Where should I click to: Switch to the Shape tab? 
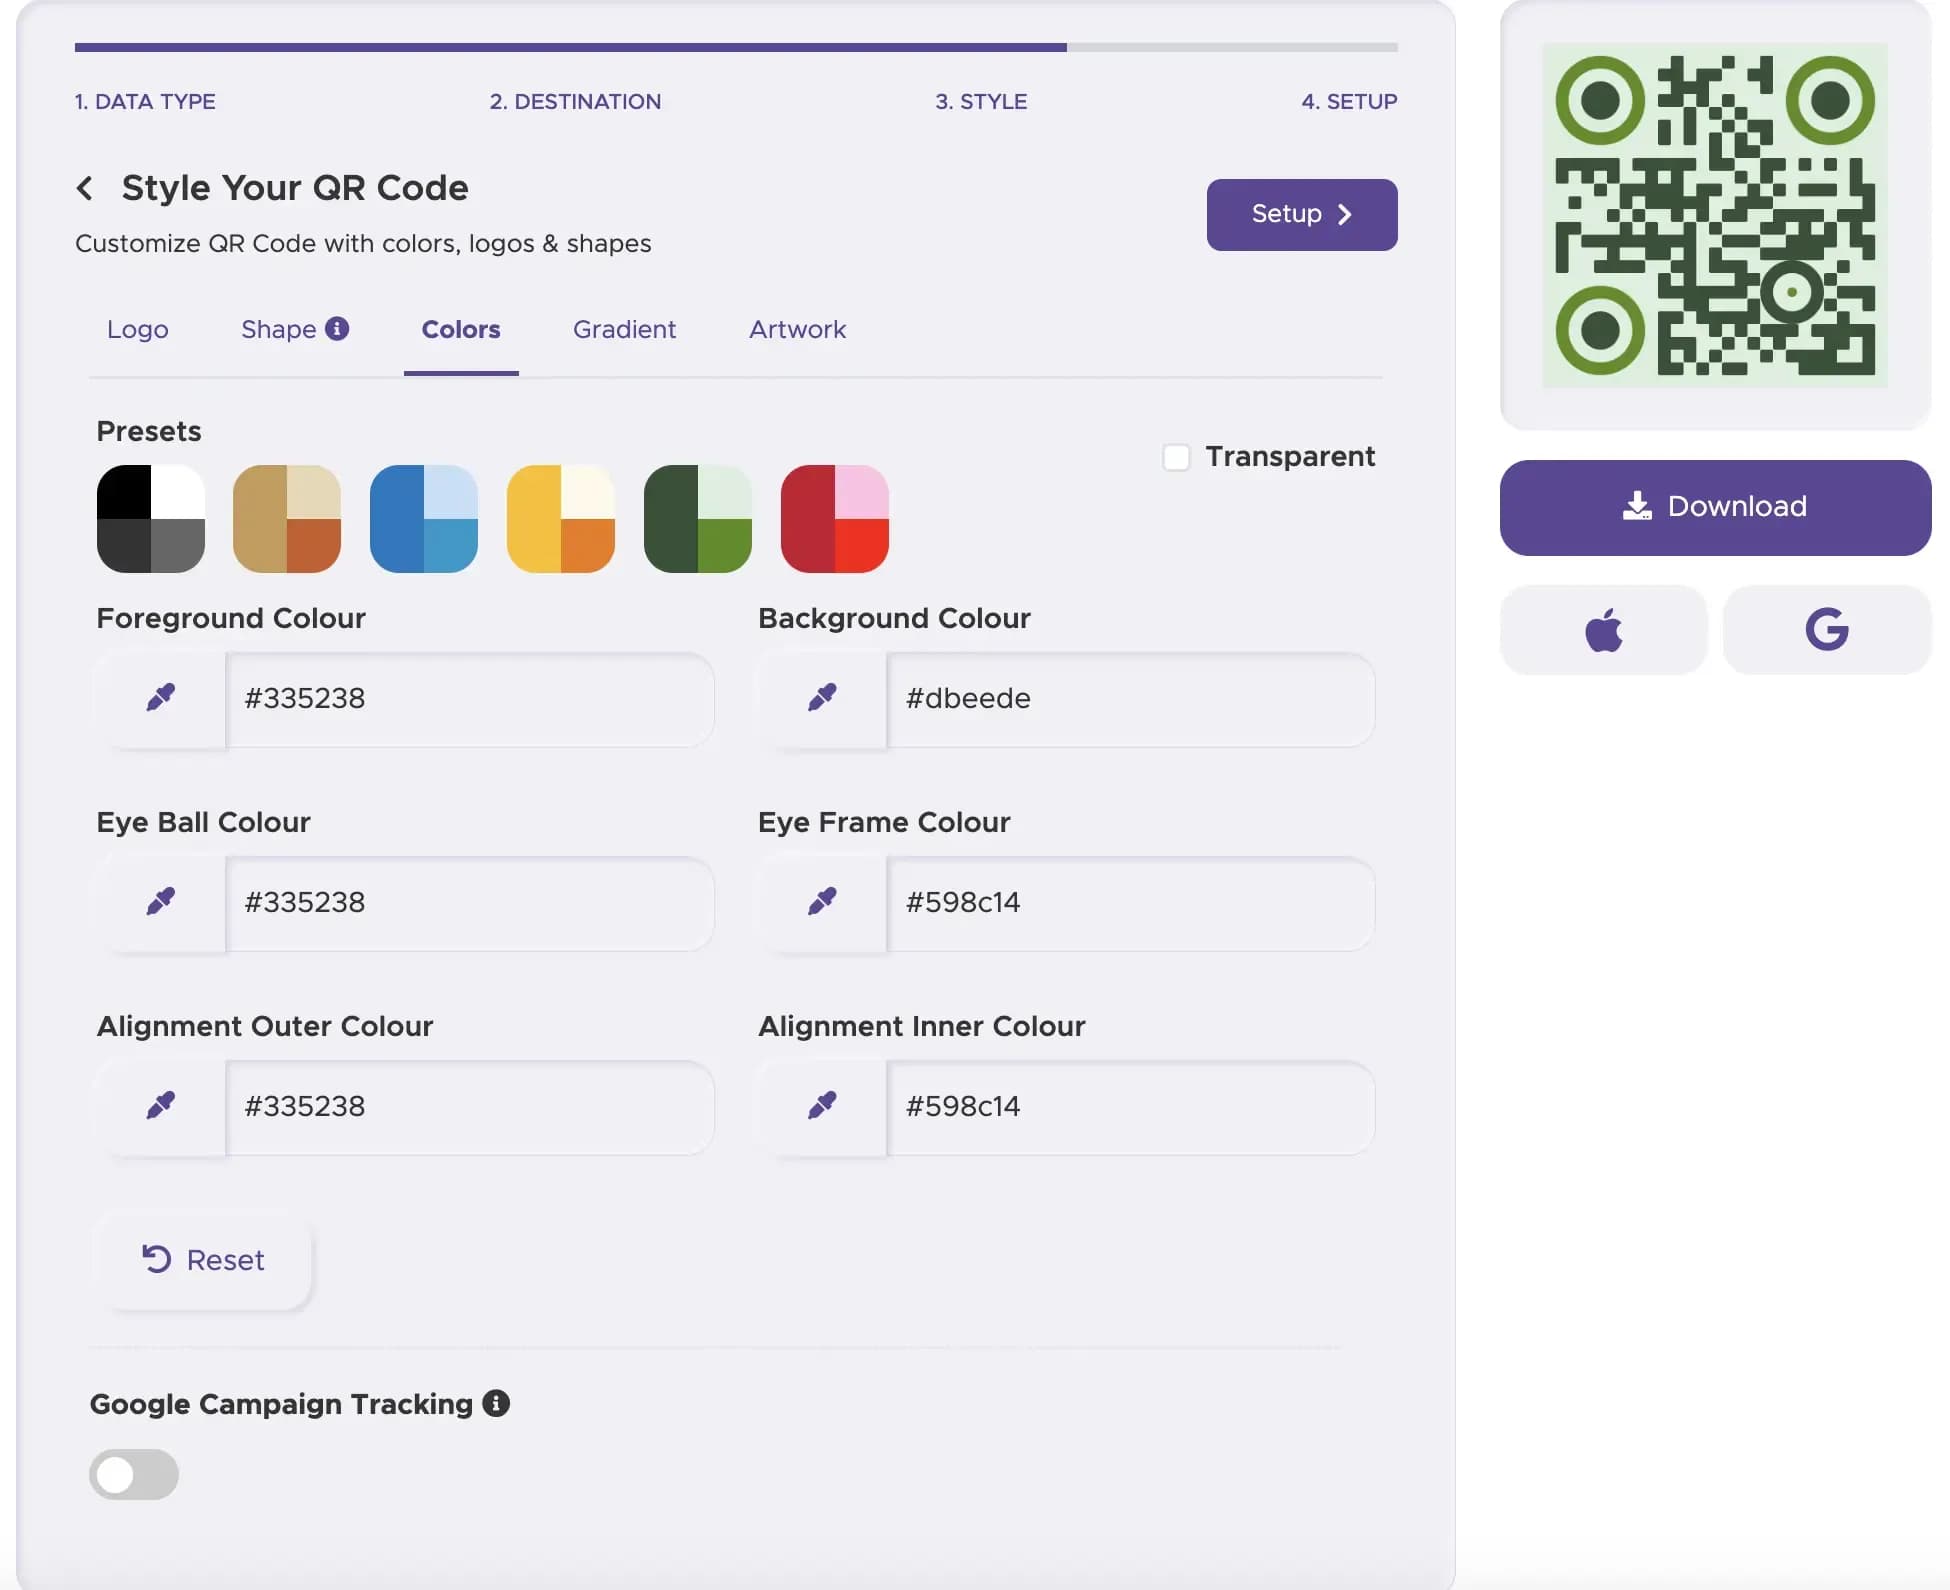tap(279, 329)
